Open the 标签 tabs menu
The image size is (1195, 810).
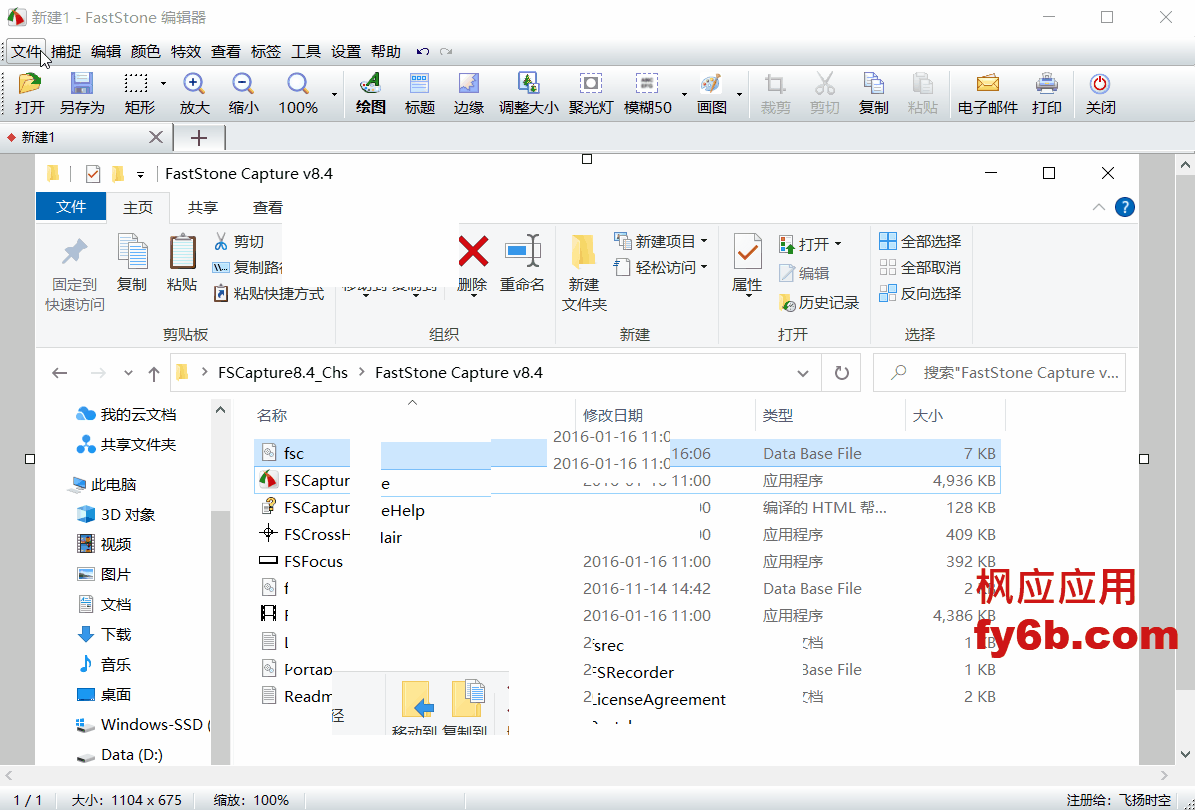coord(266,52)
